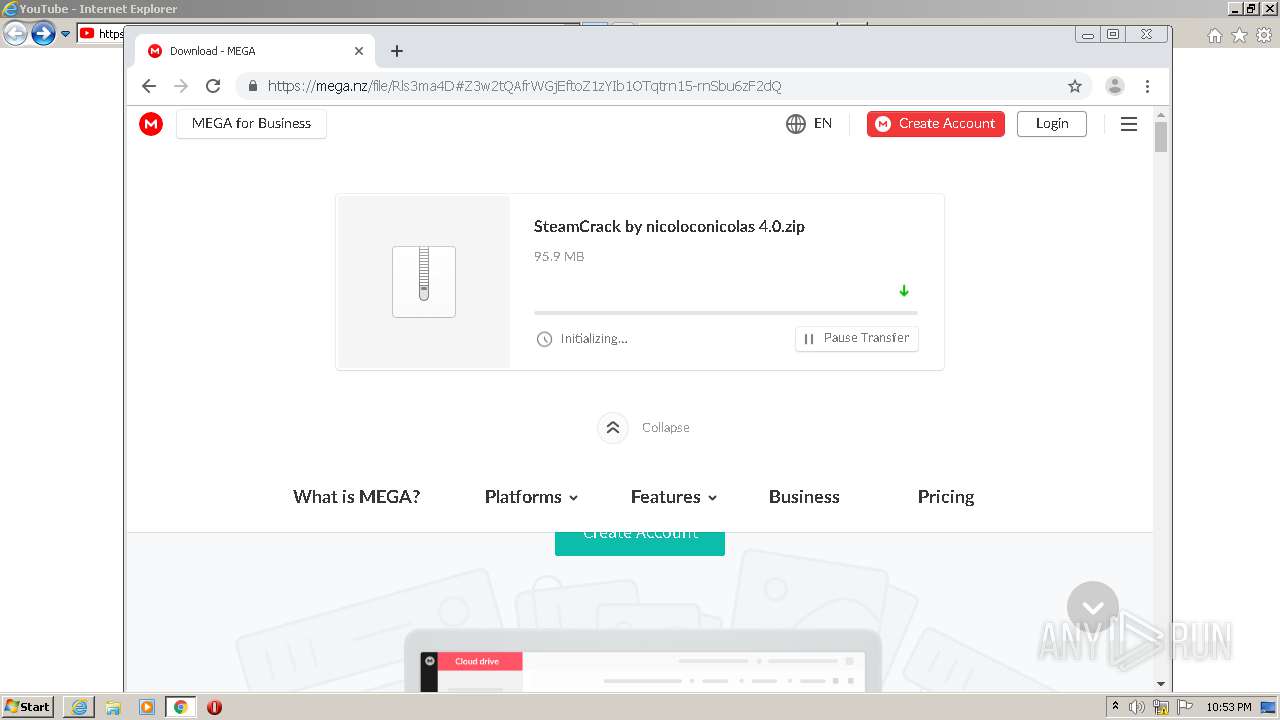The image size is (1280, 720).
Task: Click the MEGA red logo
Action: (x=151, y=124)
